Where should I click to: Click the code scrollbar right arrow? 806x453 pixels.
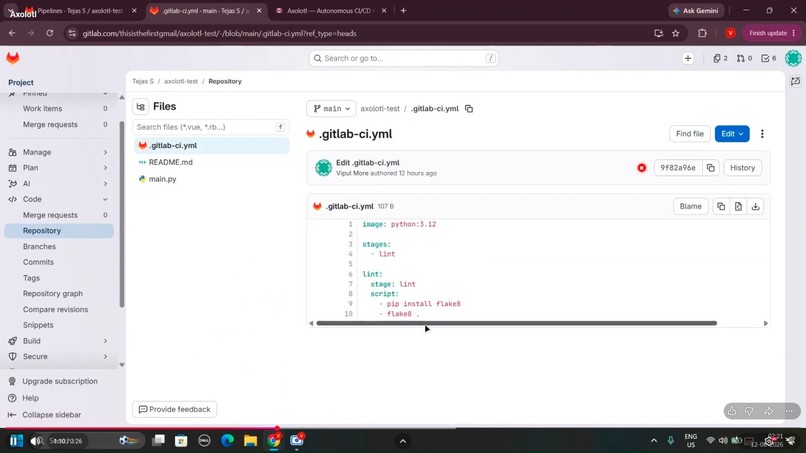tap(765, 323)
